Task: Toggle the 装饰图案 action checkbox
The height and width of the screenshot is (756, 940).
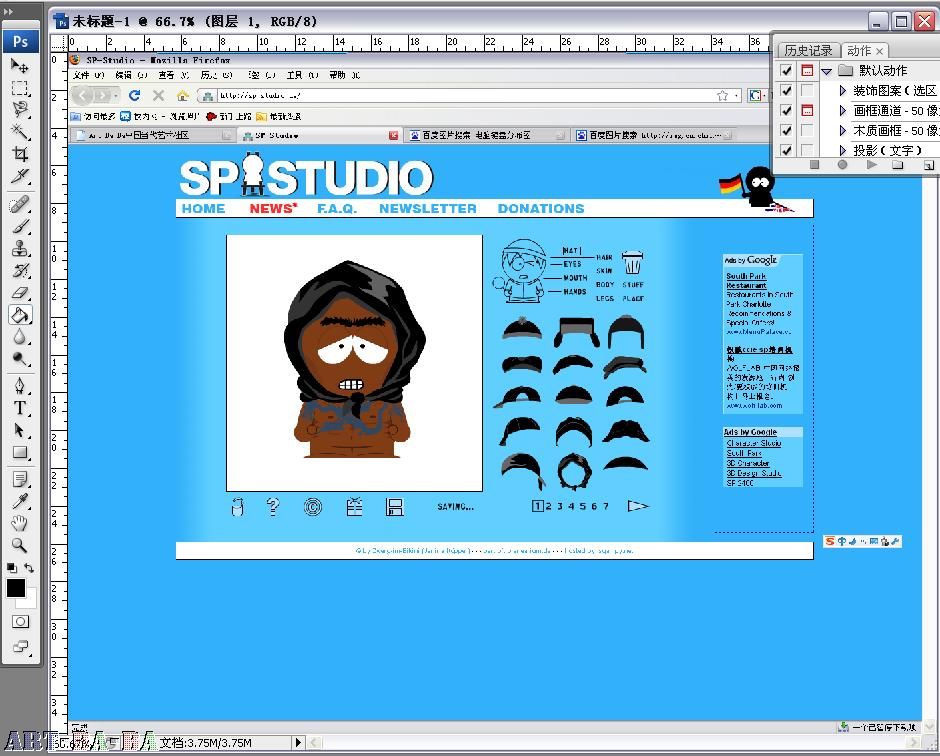Action: click(786, 91)
